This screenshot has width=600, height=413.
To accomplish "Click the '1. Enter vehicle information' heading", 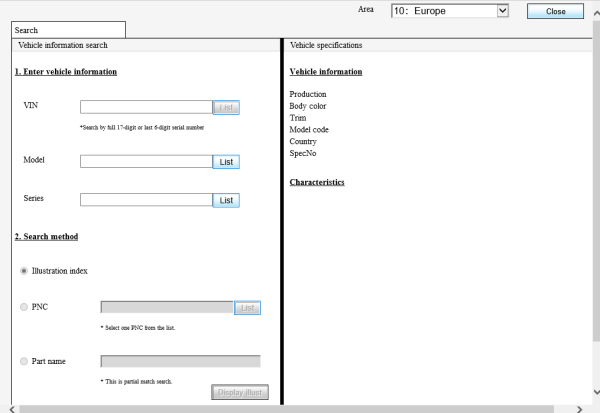I will tap(66, 72).
